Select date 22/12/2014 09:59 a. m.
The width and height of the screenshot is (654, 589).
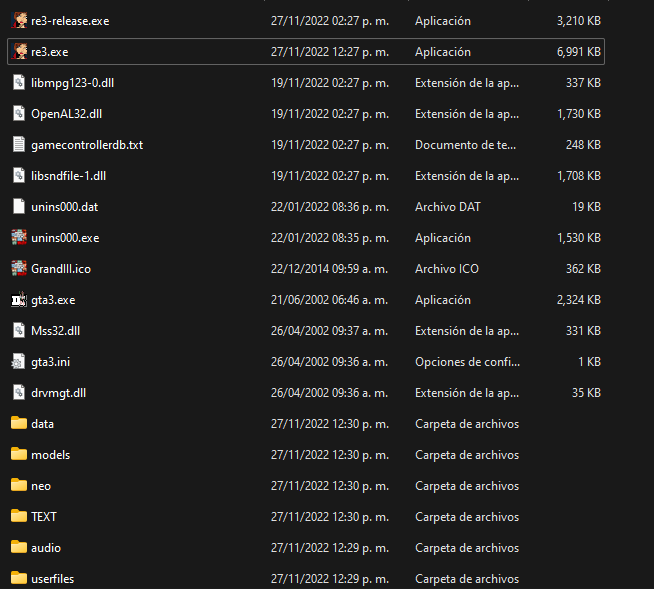[x=330, y=269]
